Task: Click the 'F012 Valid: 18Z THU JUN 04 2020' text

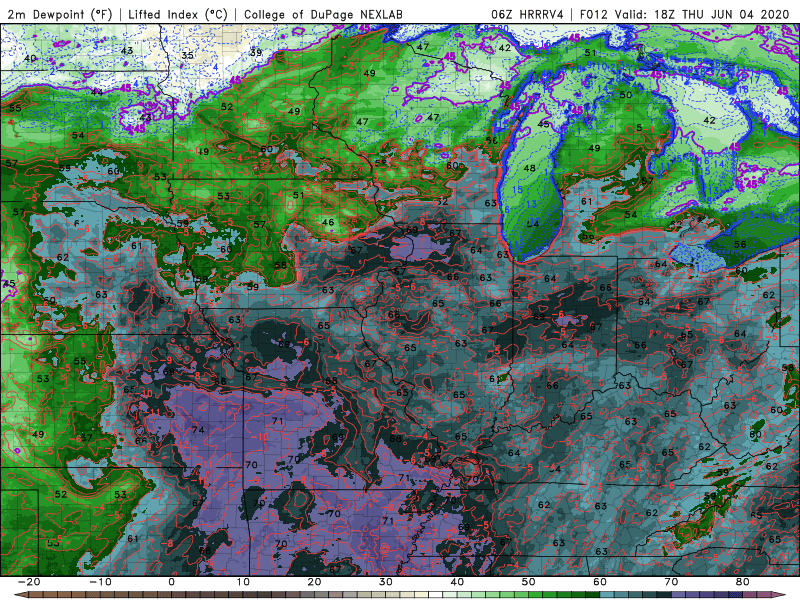Action: [x=684, y=14]
